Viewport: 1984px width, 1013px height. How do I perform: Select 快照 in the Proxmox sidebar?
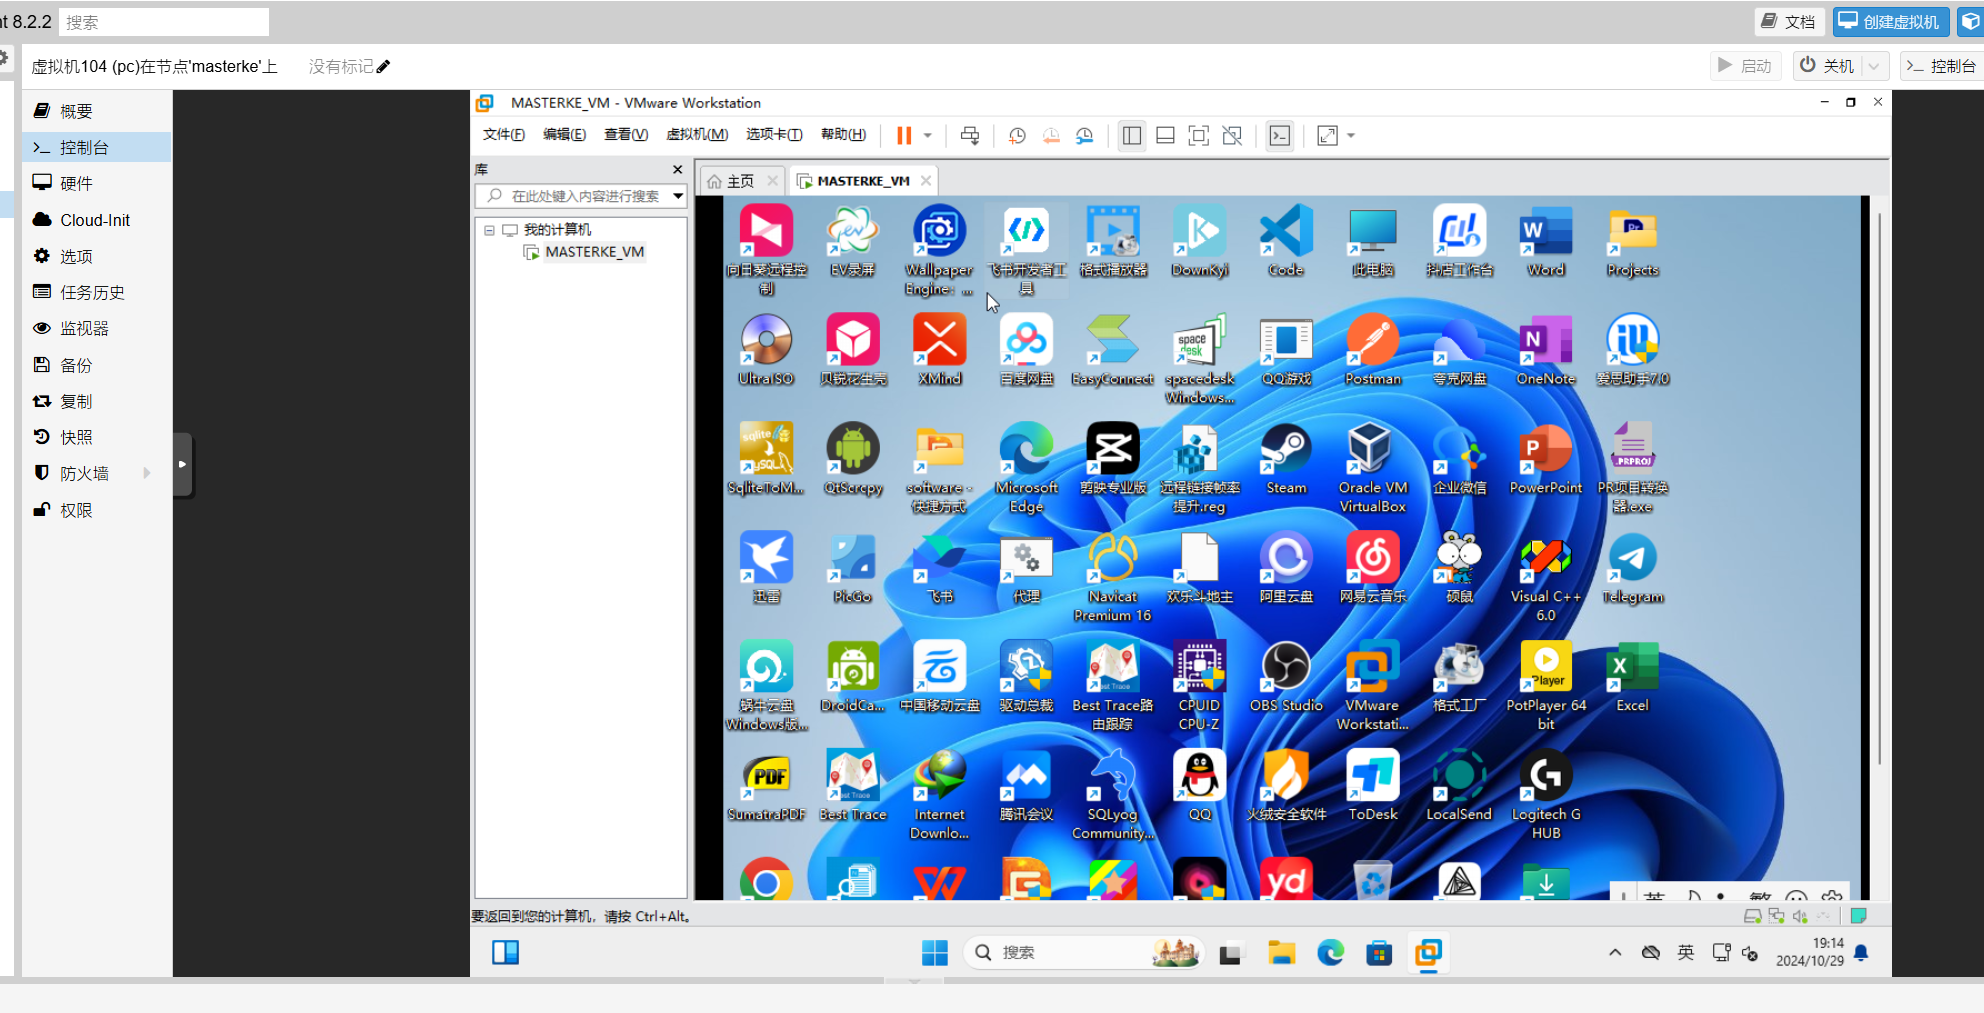[x=96, y=437]
